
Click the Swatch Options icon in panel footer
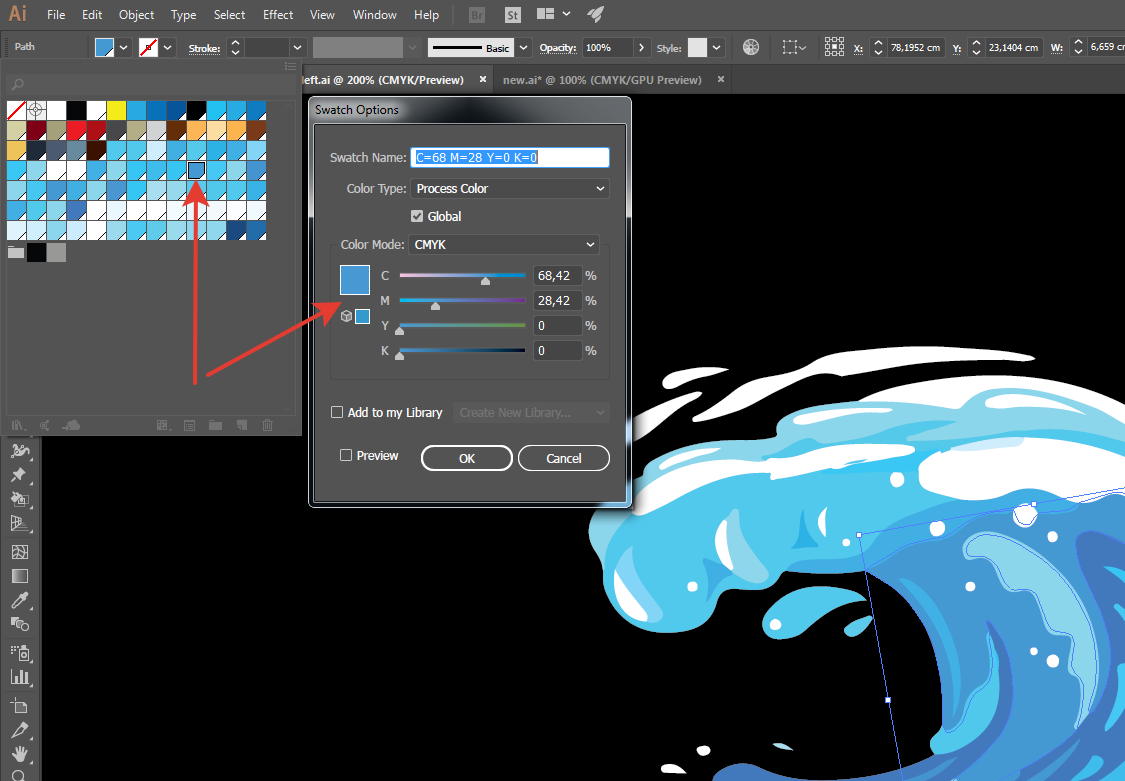(189, 425)
